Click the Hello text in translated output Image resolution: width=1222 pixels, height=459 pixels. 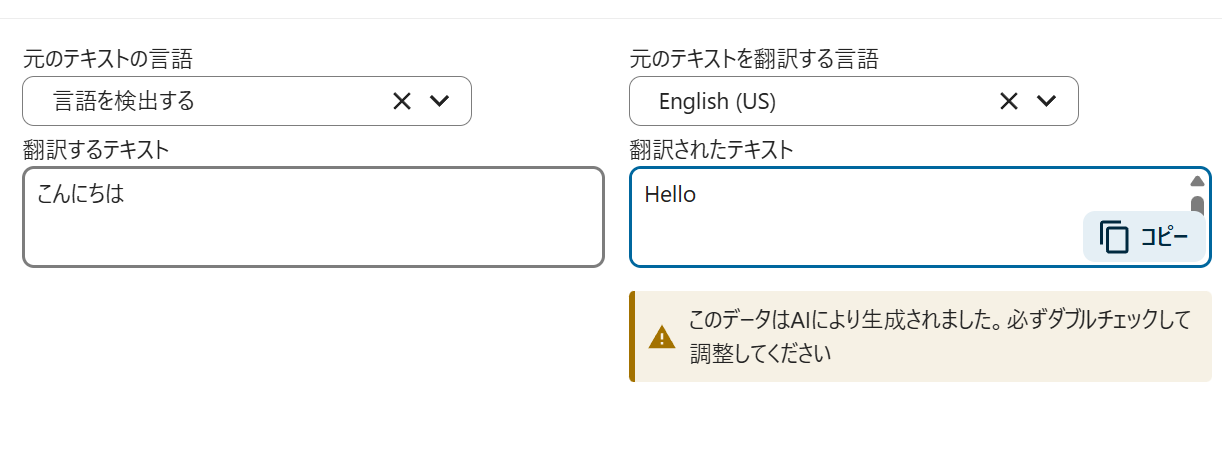click(x=670, y=195)
